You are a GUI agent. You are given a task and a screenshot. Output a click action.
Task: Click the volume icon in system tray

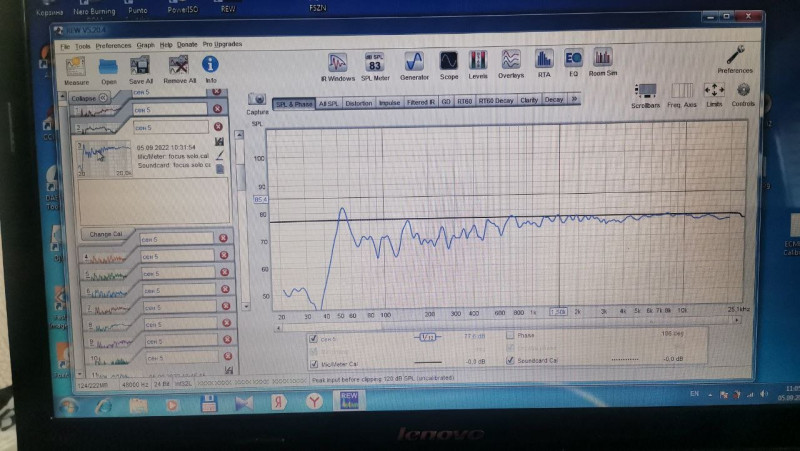[764, 393]
